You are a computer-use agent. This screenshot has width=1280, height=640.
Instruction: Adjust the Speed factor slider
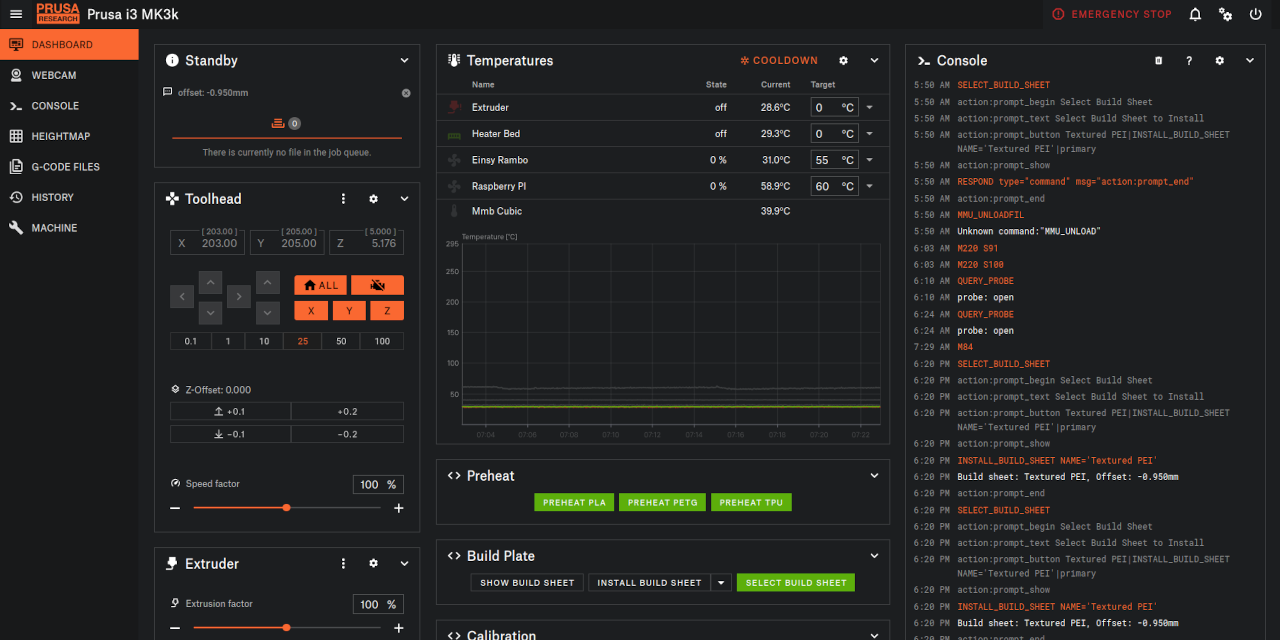pos(286,507)
